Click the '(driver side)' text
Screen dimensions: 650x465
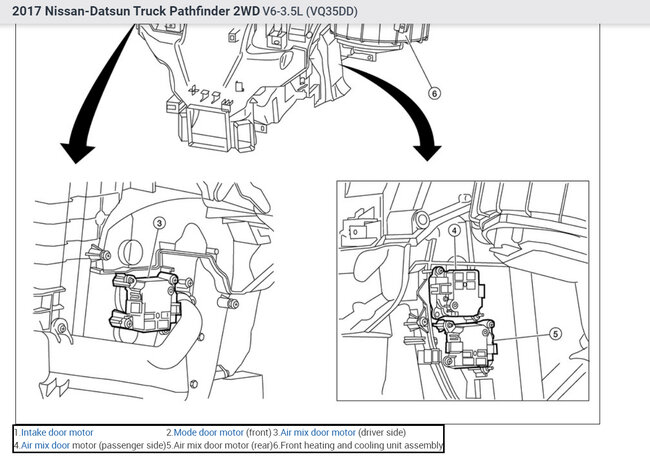(382, 433)
